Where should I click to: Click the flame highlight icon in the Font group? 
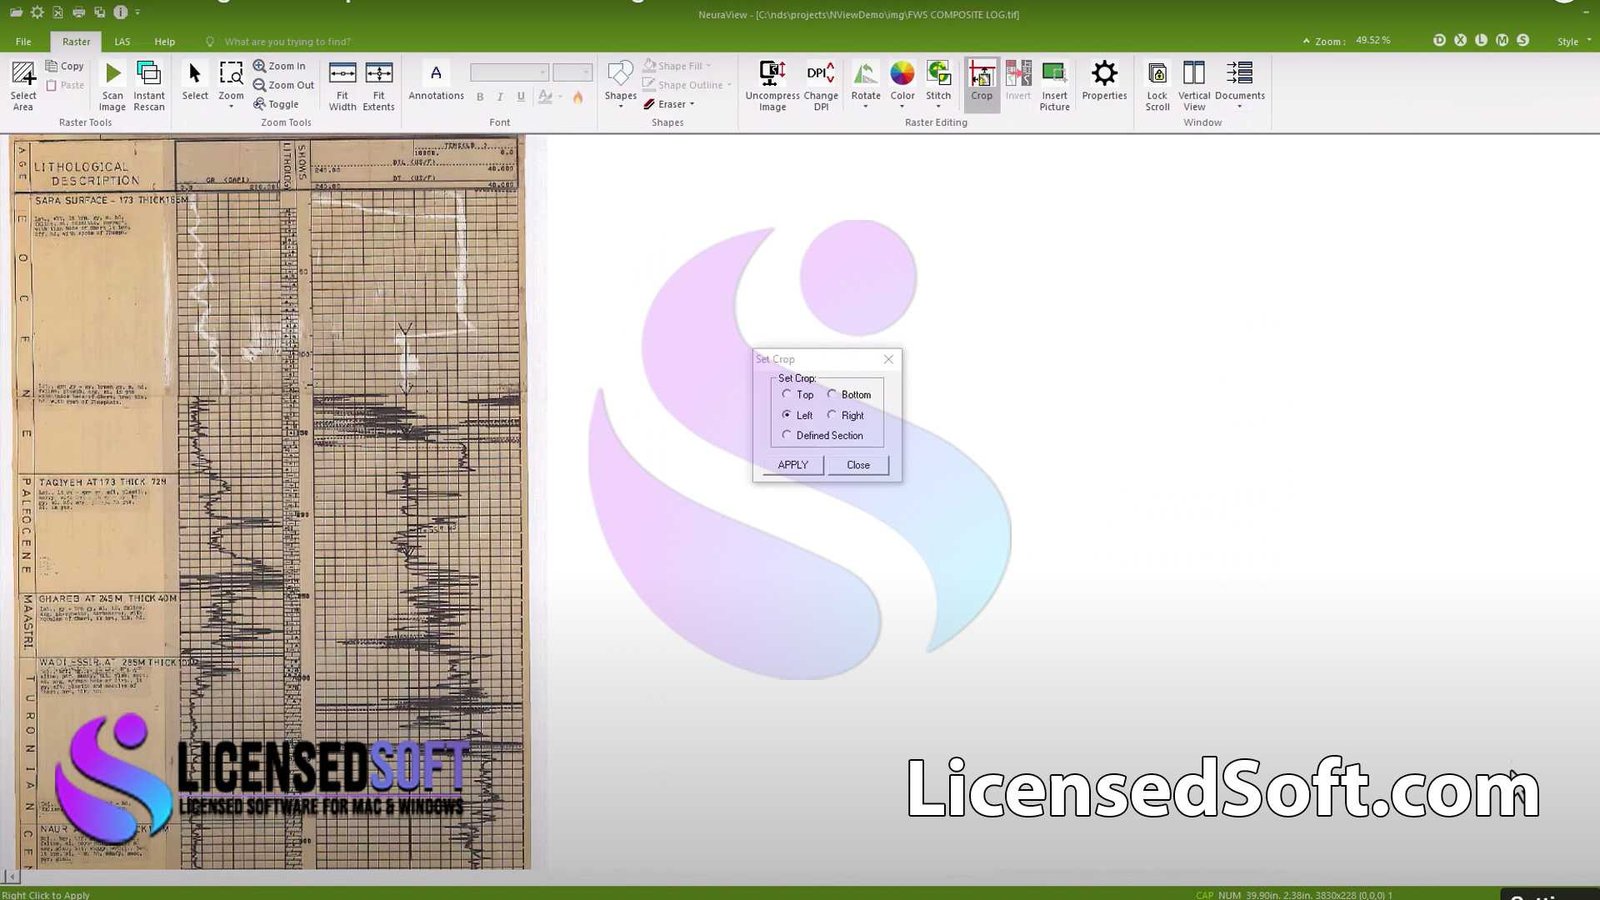[x=577, y=97]
